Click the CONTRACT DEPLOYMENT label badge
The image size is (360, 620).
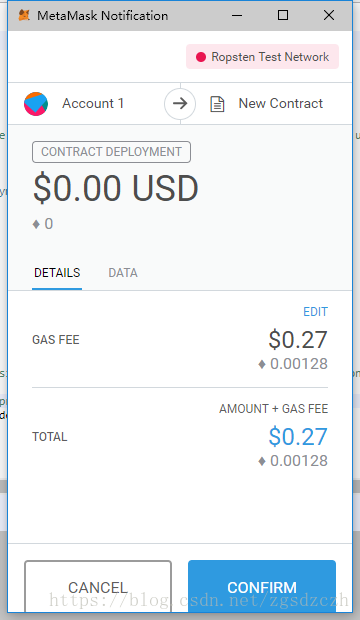pos(111,152)
